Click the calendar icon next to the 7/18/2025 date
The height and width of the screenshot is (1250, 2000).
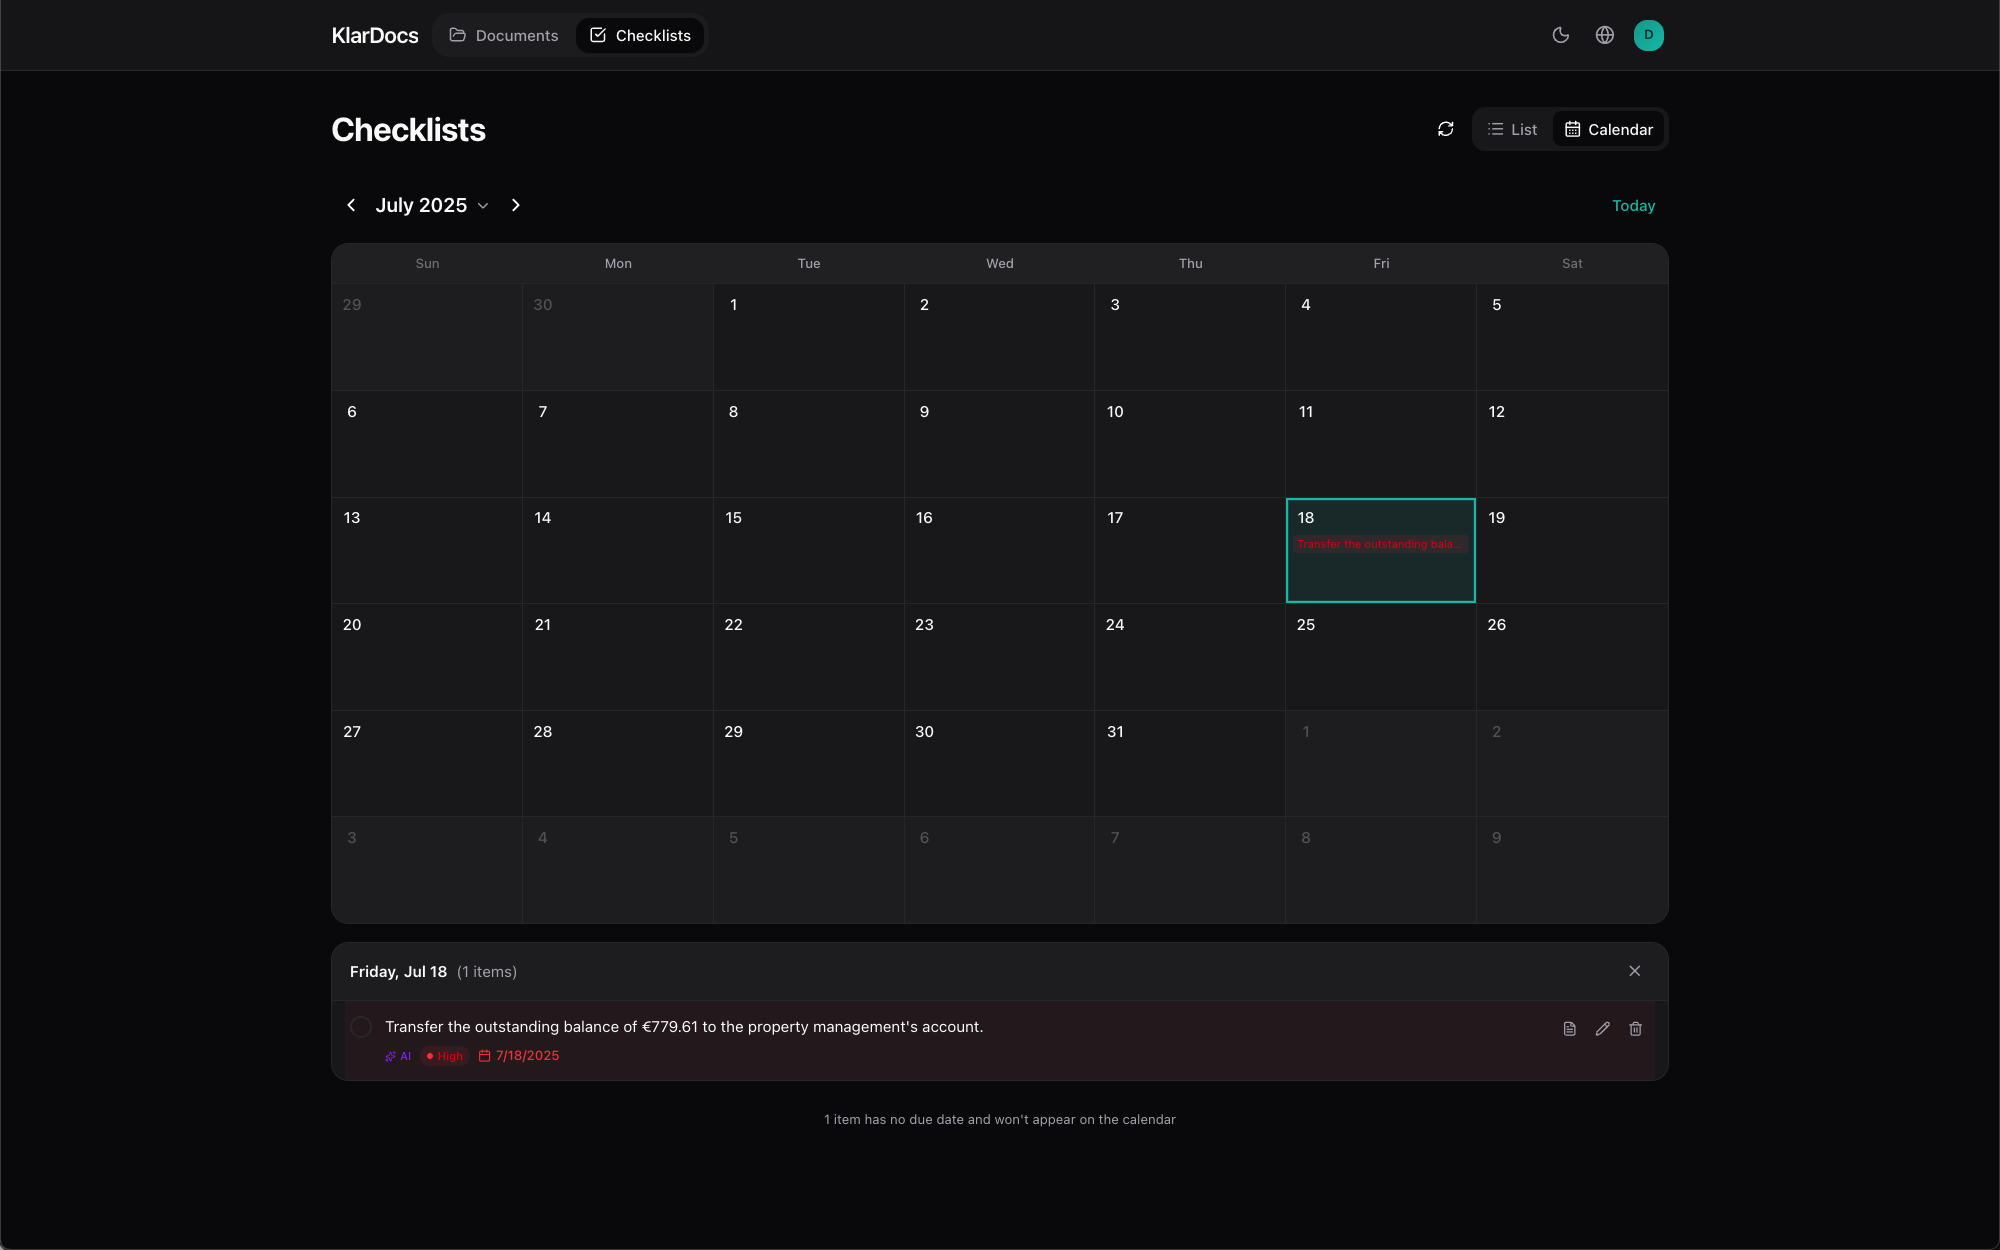482,1055
